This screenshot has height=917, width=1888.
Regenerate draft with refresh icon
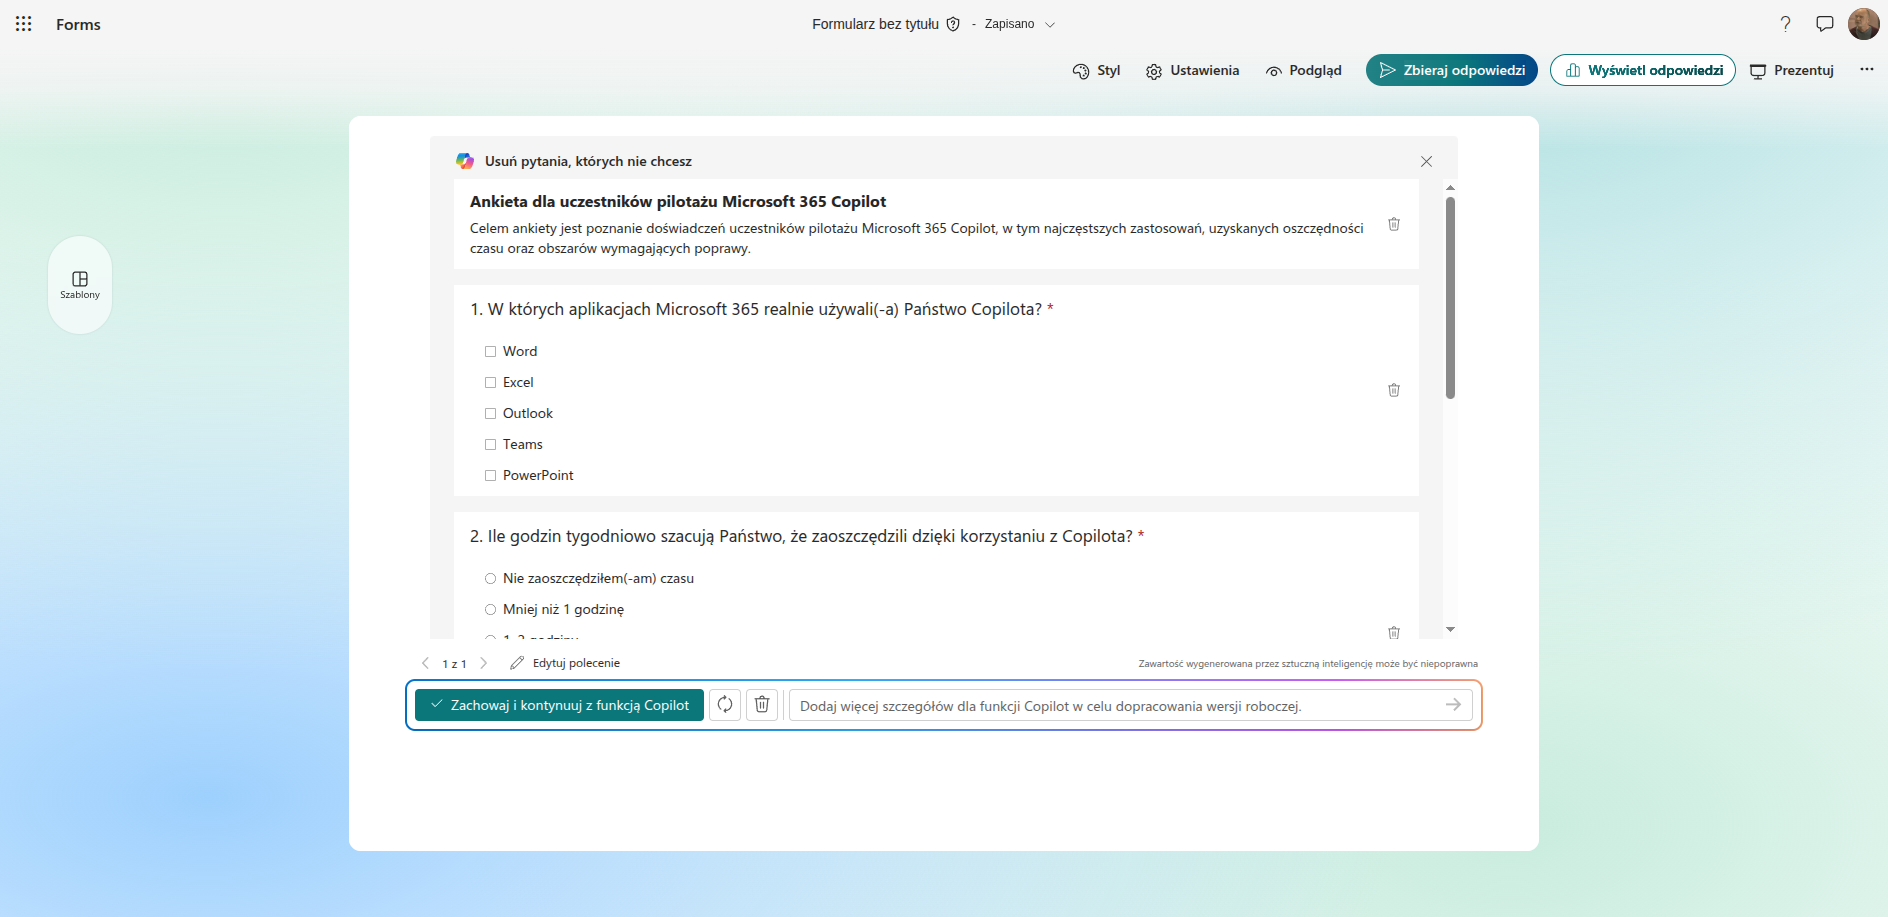pos(725,705)
